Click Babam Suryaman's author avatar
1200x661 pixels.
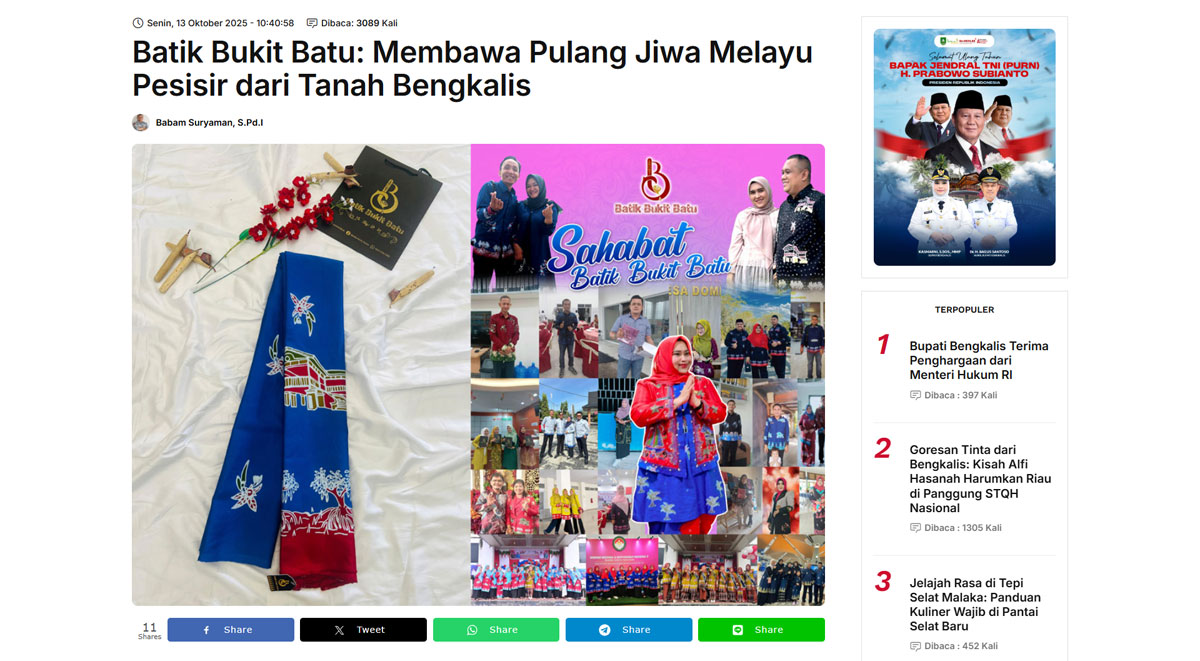[140, 122]
